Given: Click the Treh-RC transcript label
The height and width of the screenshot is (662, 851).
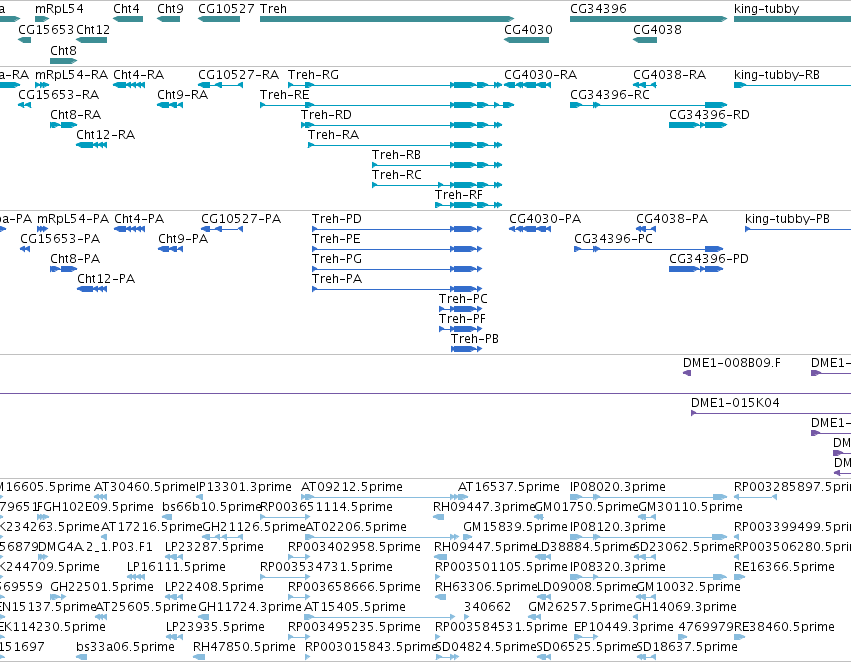Looking at the screenshot, I should (x=397, y=175).
